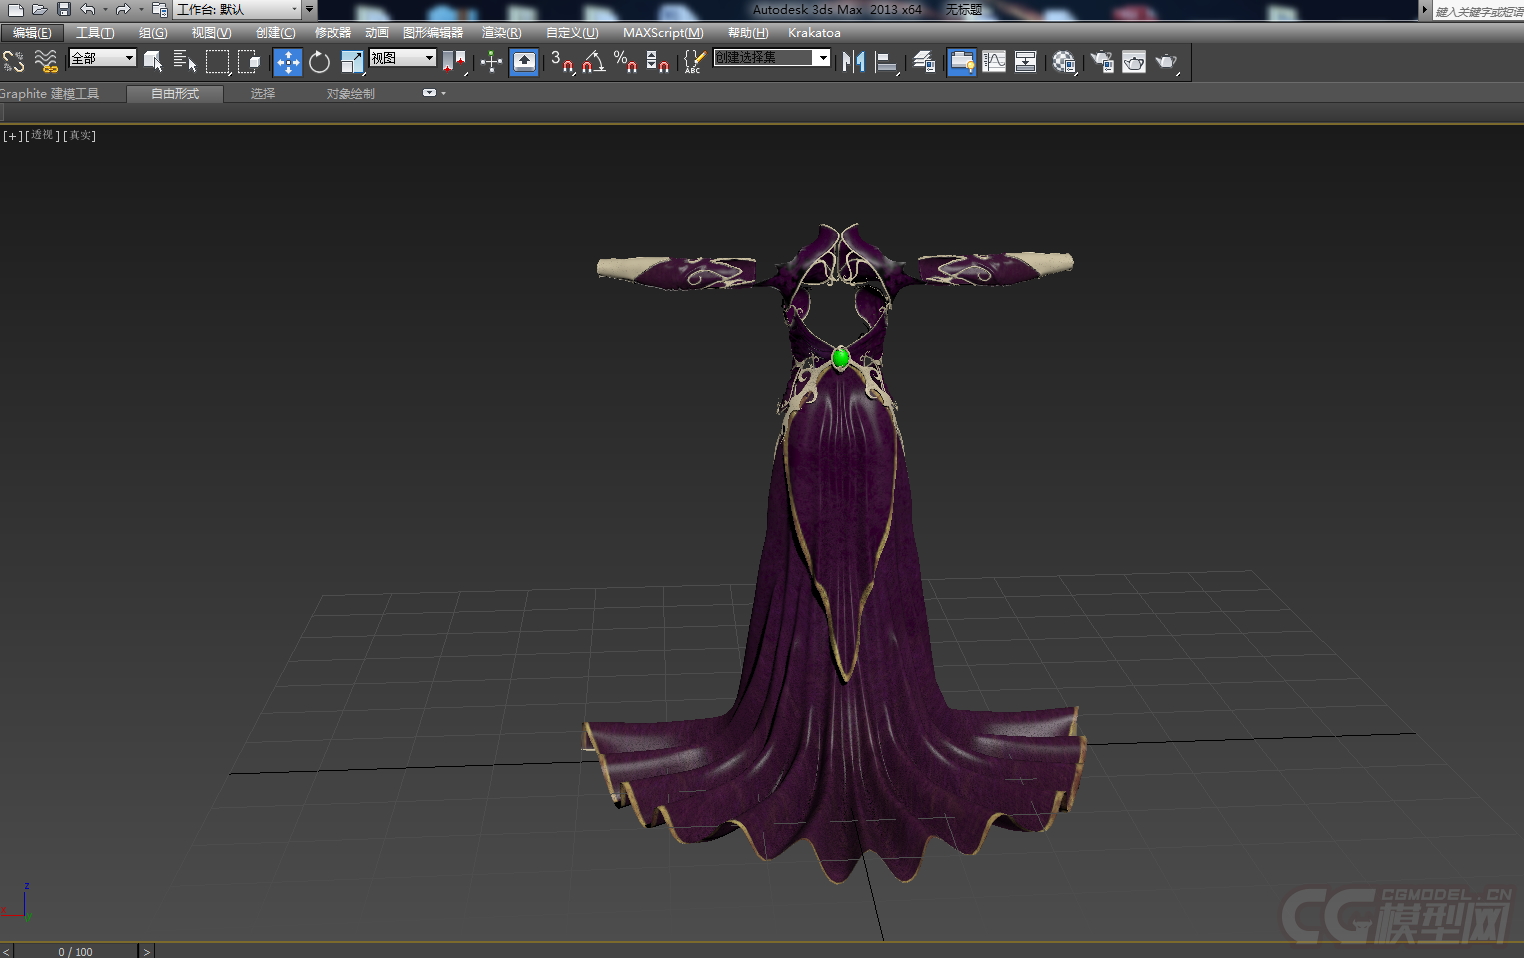The width and height of the screenshot is (1524, 958).
Task: Select the Link tool
Action: [14, 62]
